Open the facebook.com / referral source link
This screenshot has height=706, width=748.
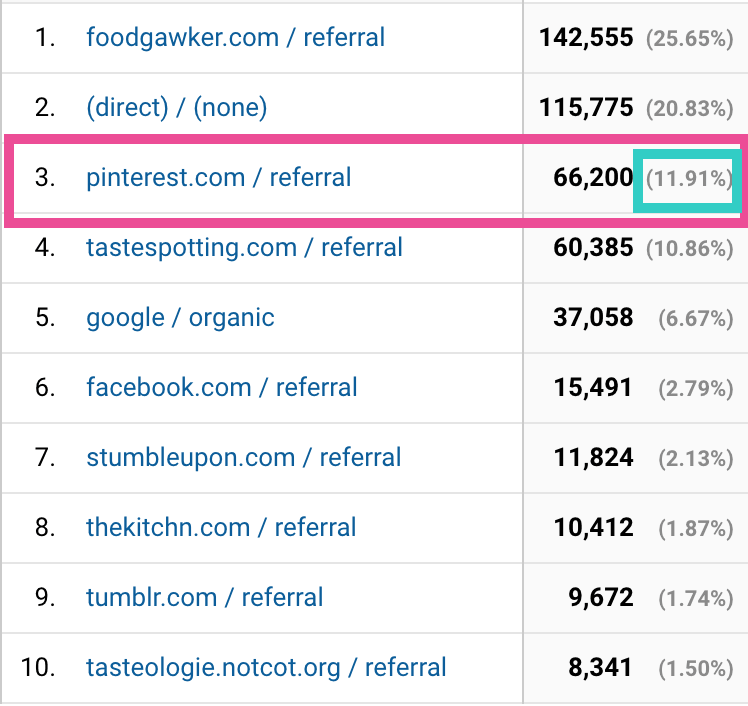click(x=221, y=387)
